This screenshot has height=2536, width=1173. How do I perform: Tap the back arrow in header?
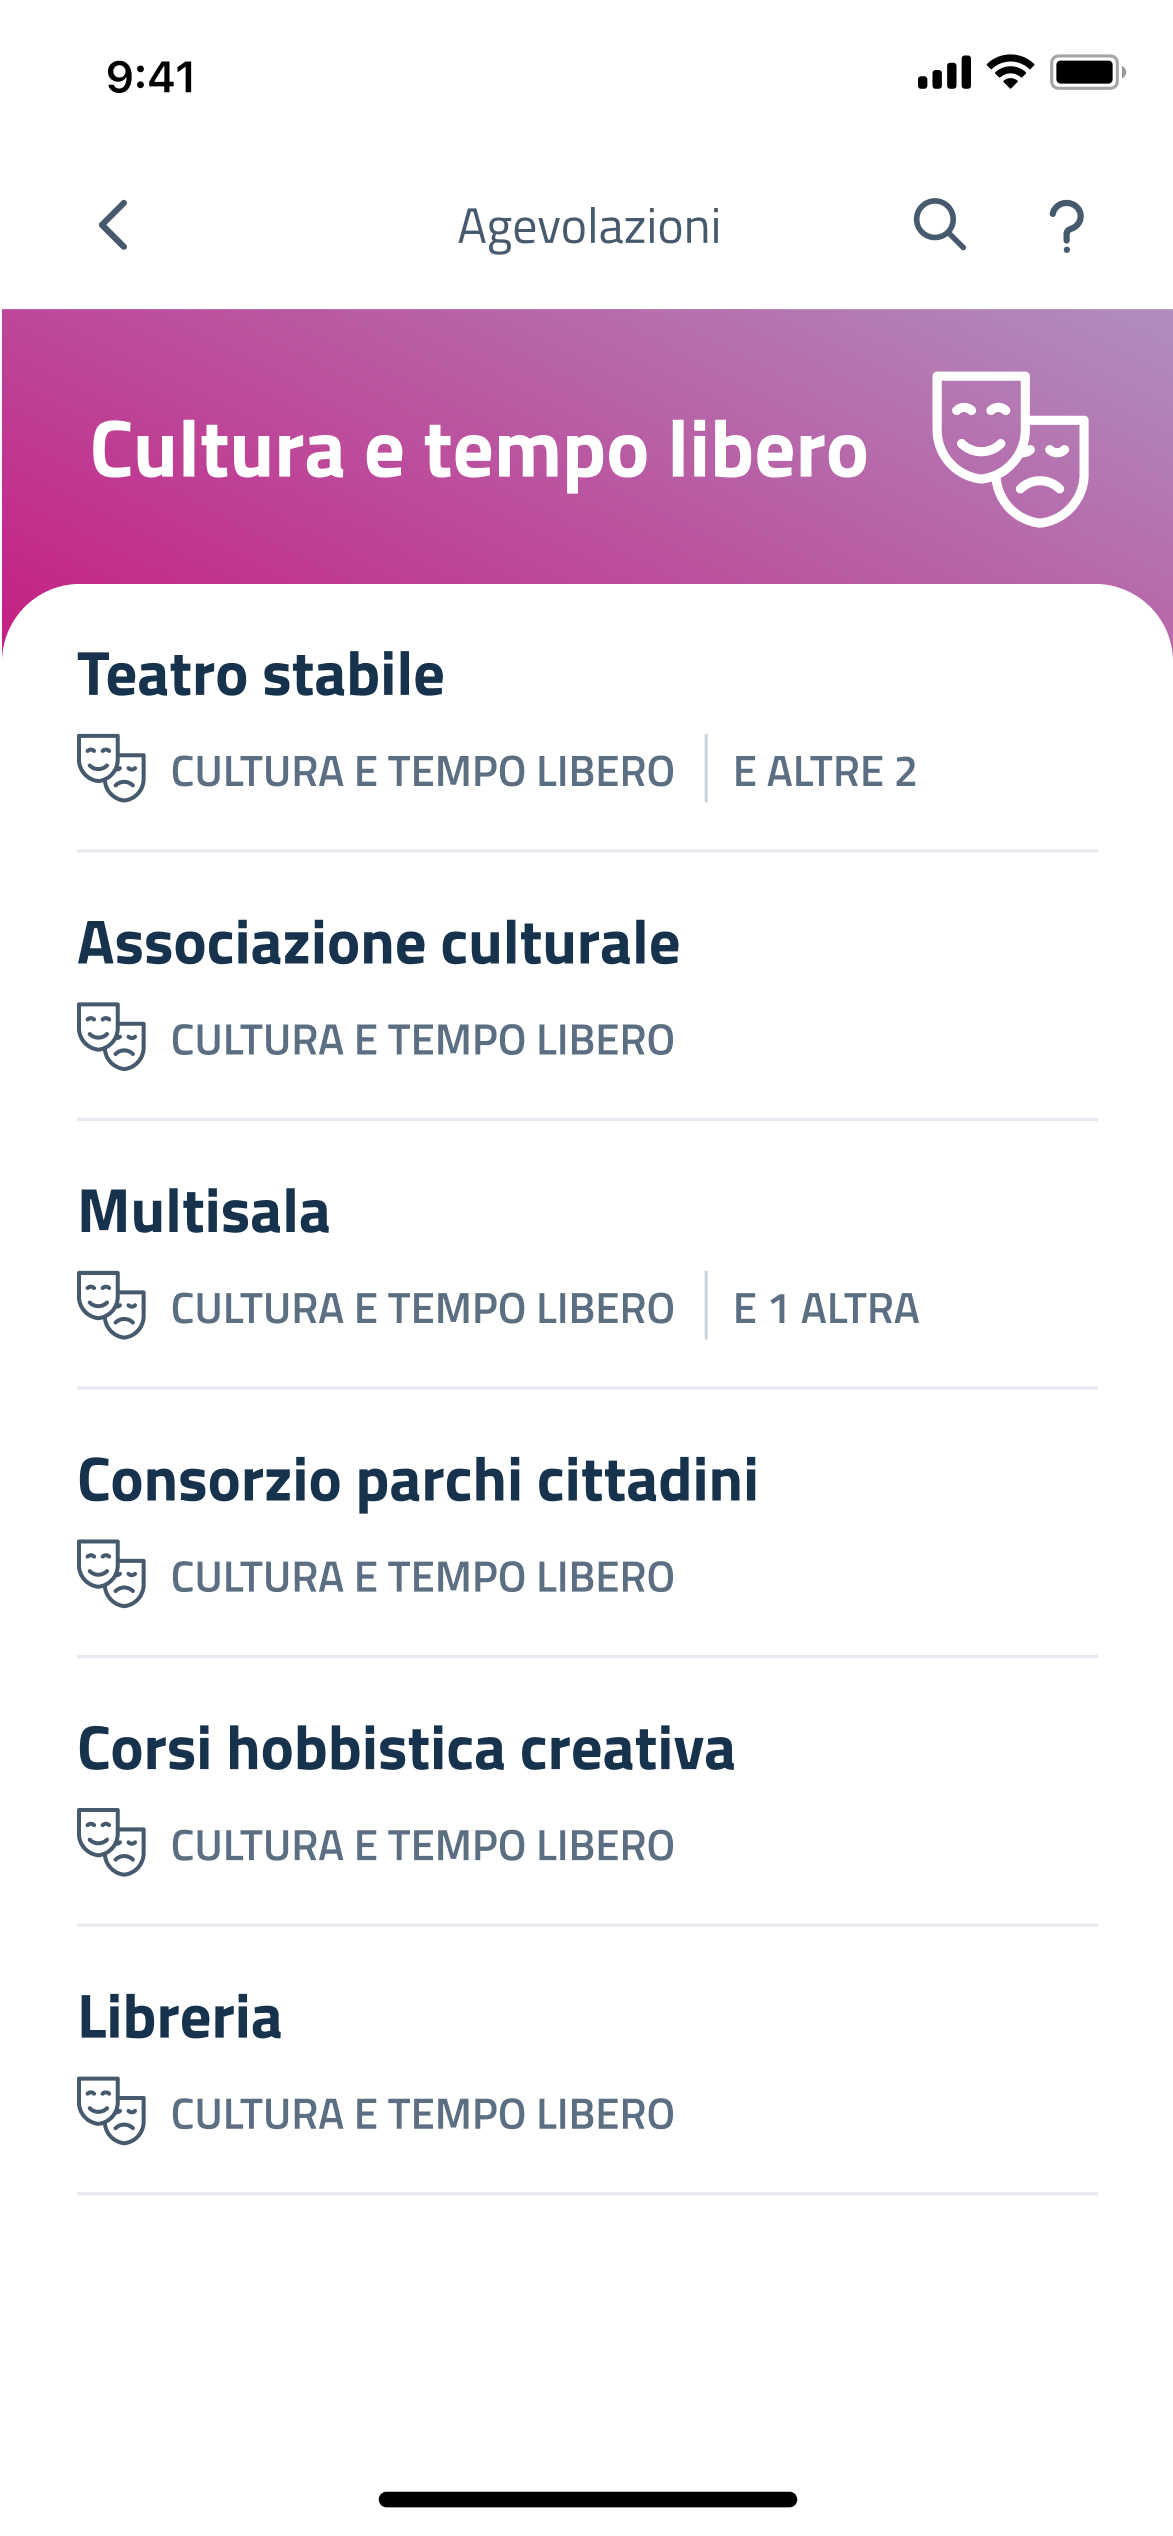pyautogui.click(x=114, y=225)
